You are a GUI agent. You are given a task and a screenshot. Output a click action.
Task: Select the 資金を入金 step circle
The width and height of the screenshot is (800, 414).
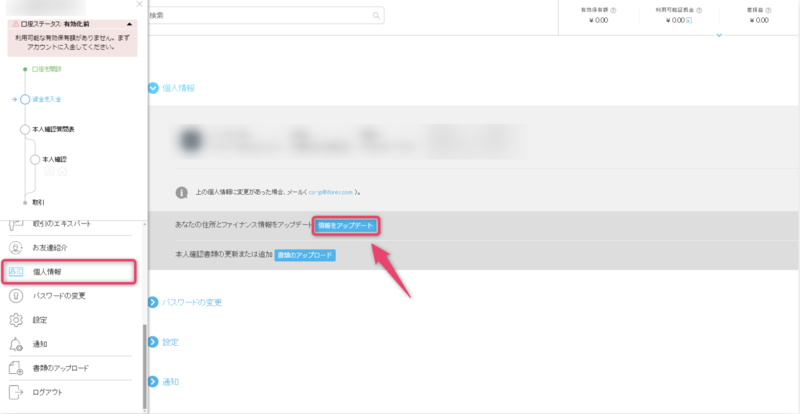click(25, 100)
